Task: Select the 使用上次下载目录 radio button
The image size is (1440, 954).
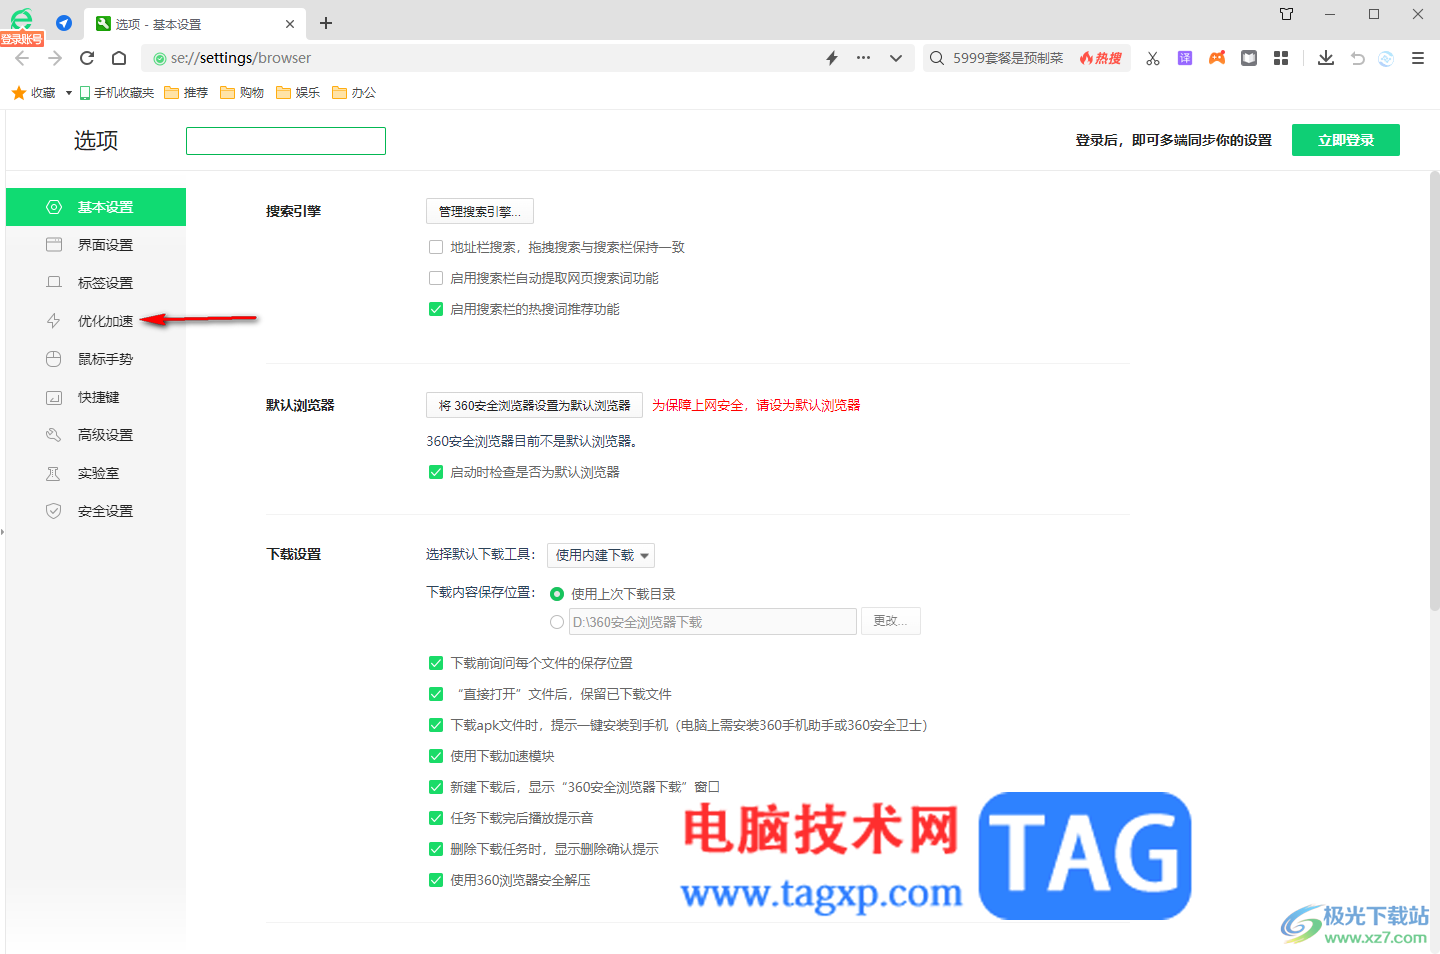Action: 557,594
